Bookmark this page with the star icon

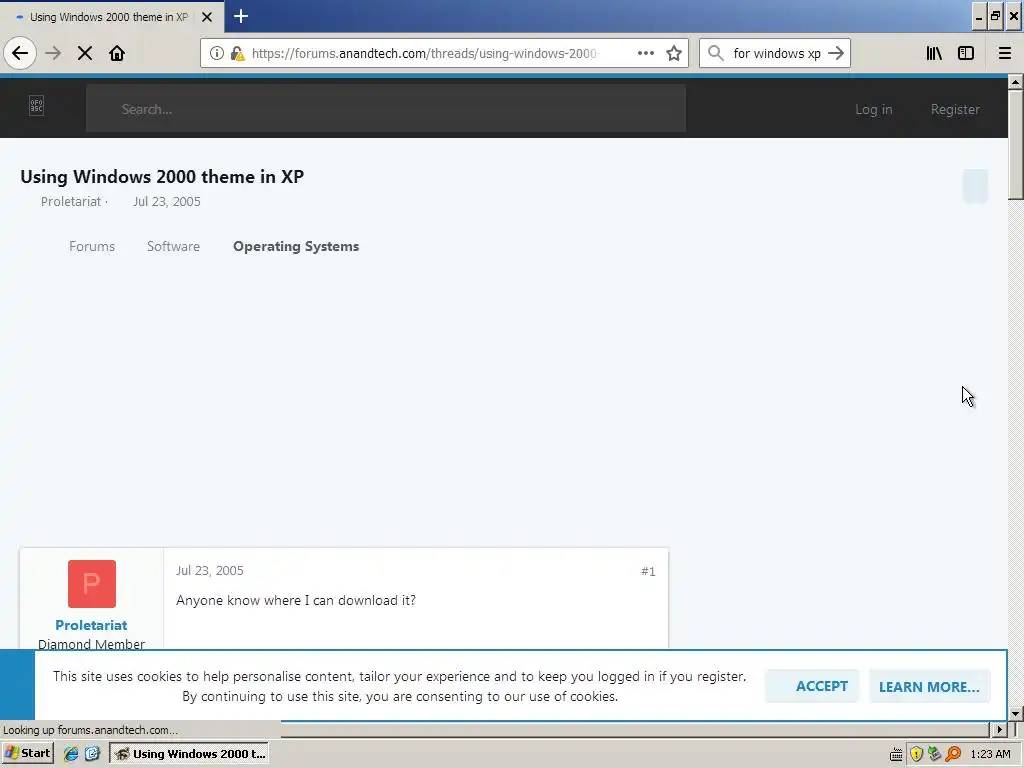click(674, 53)
